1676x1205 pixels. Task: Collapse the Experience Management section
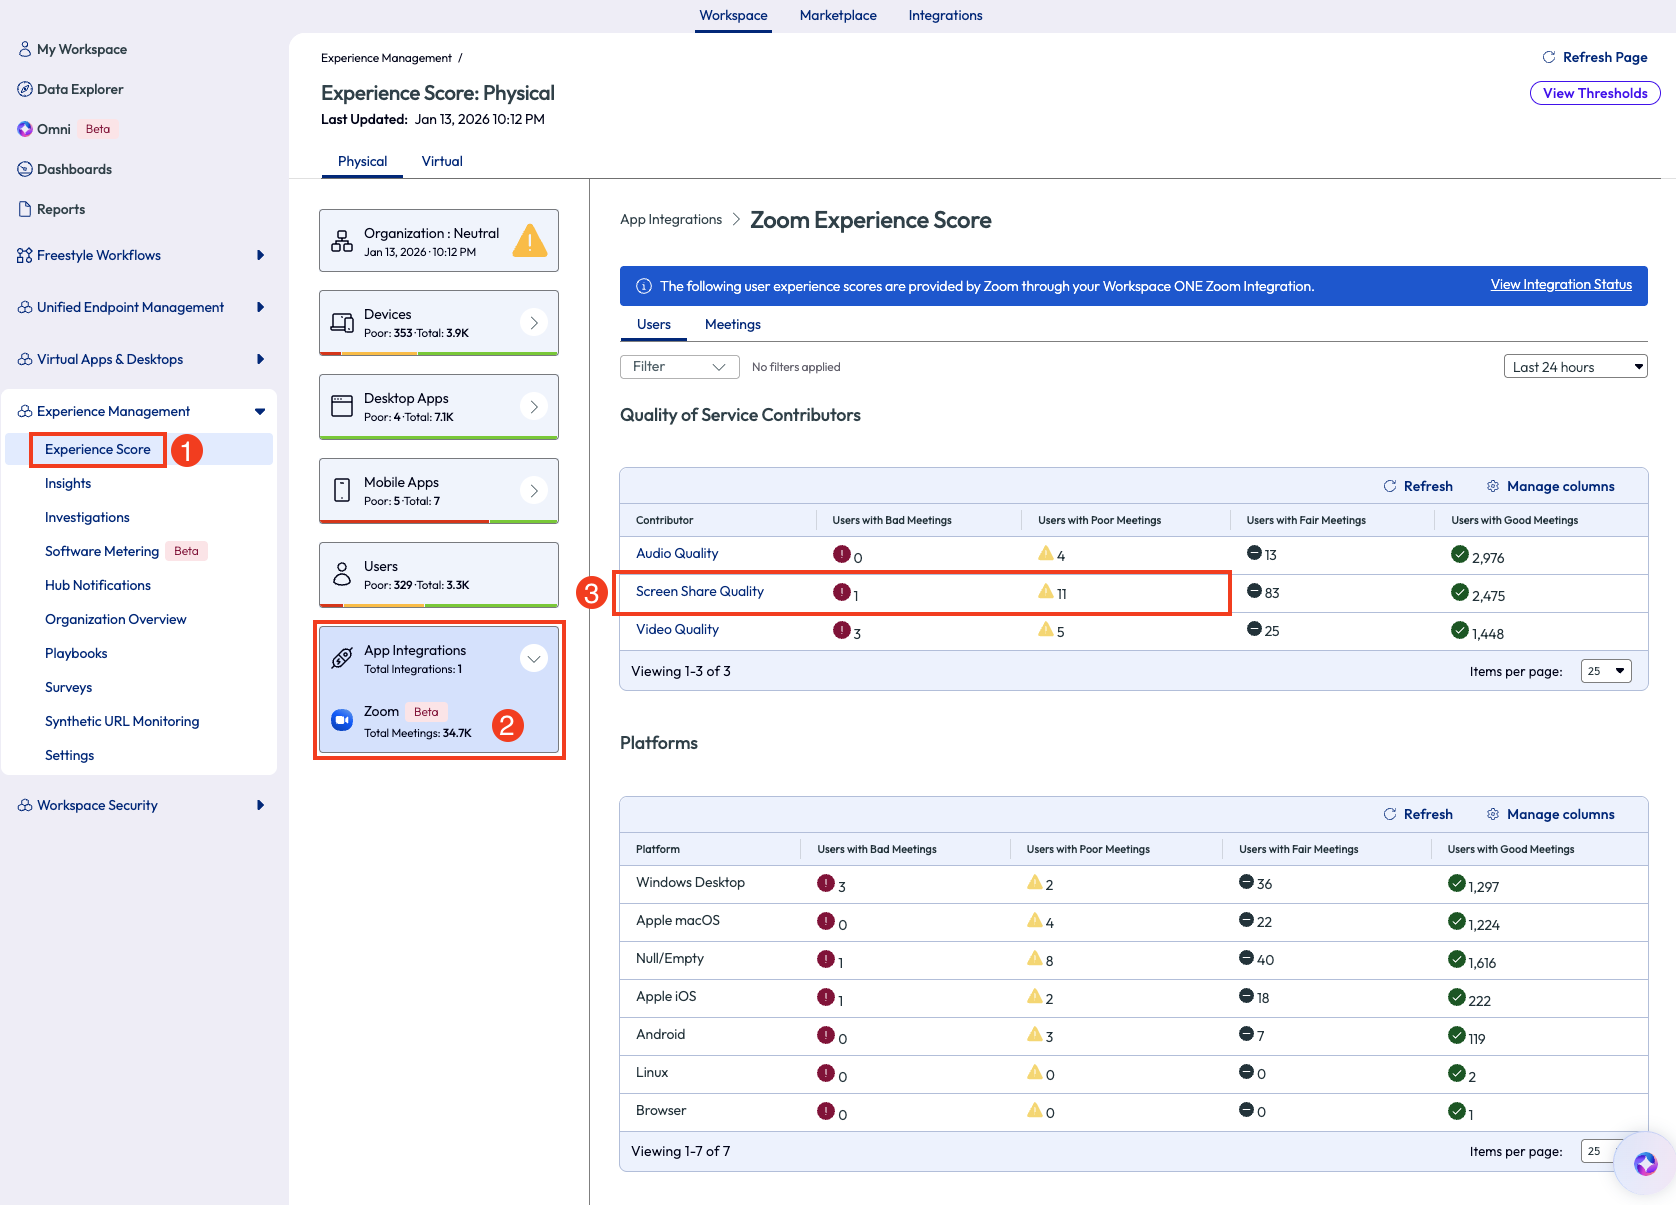point(260,411)
